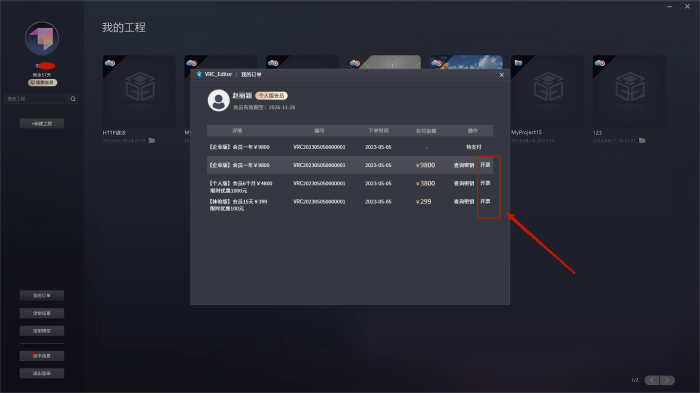Screen dimensions: 700x393
Task: Click the user avatar icon in order dialog
Action: click(218, 100)
